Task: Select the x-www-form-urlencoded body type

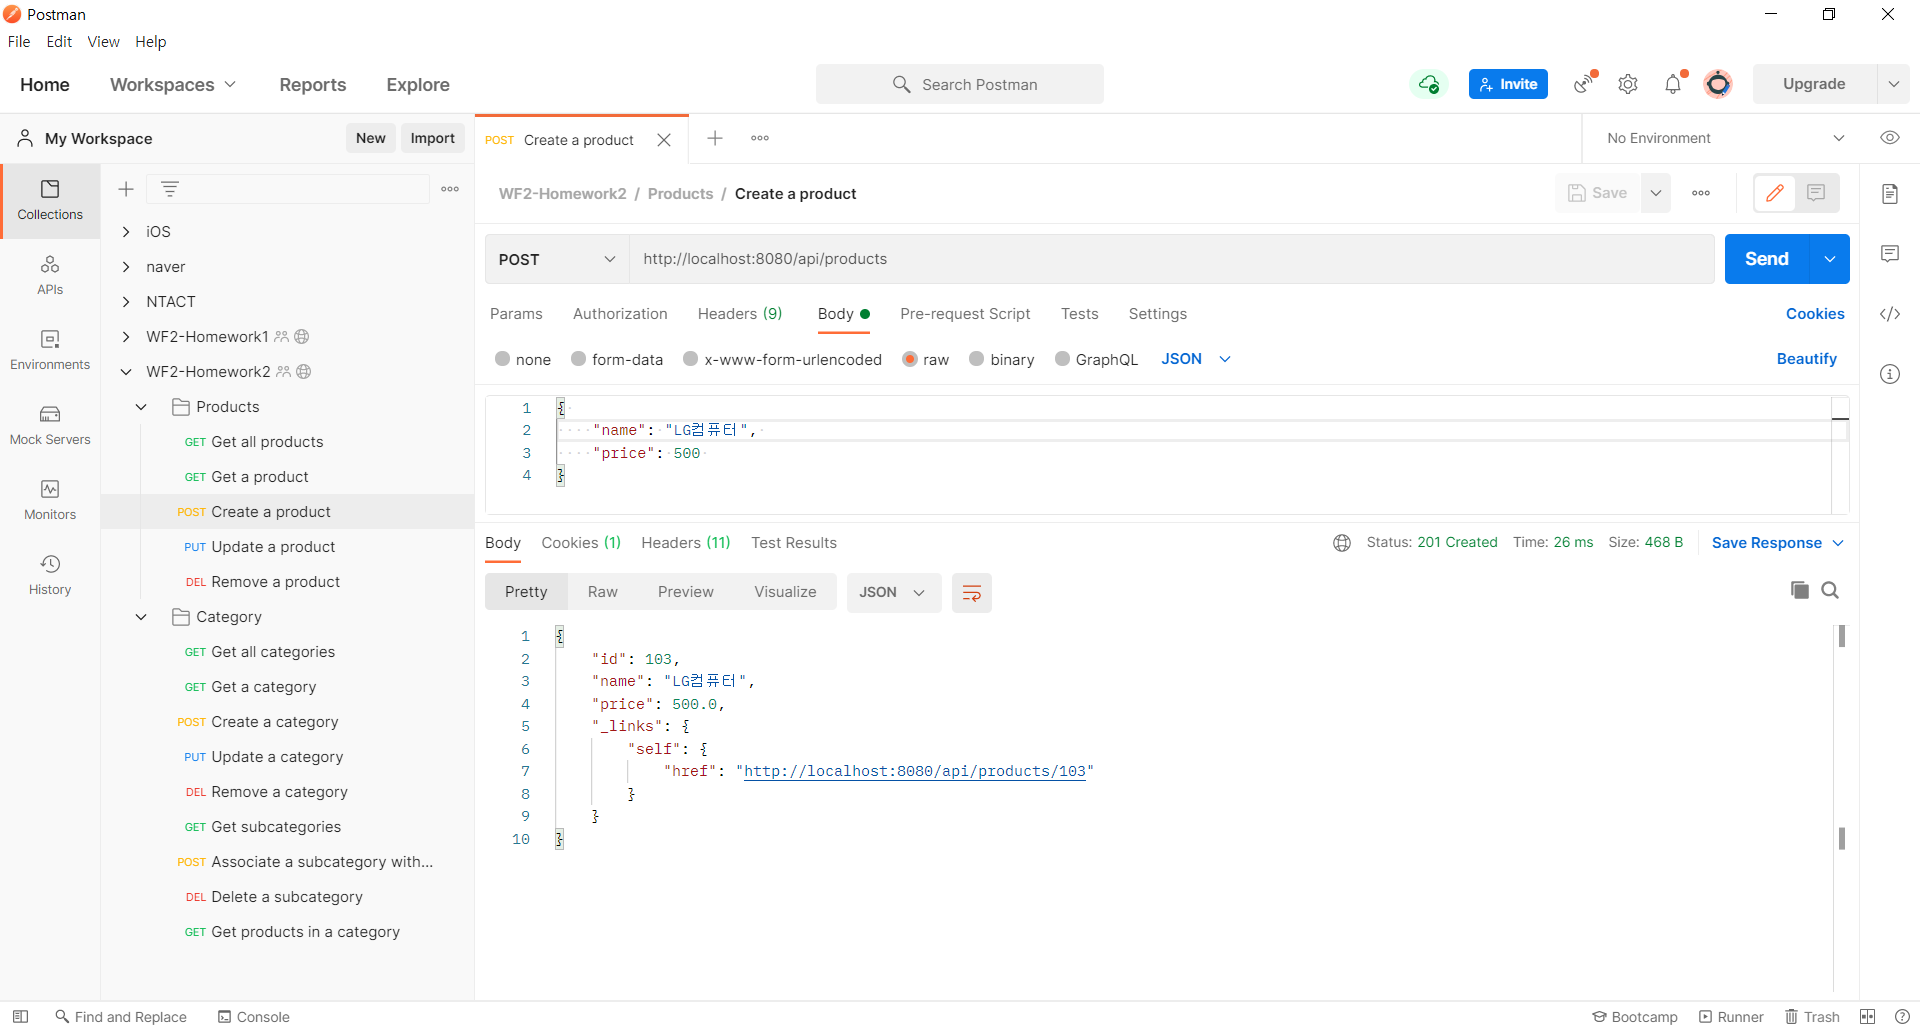Action: coord(690,359)
